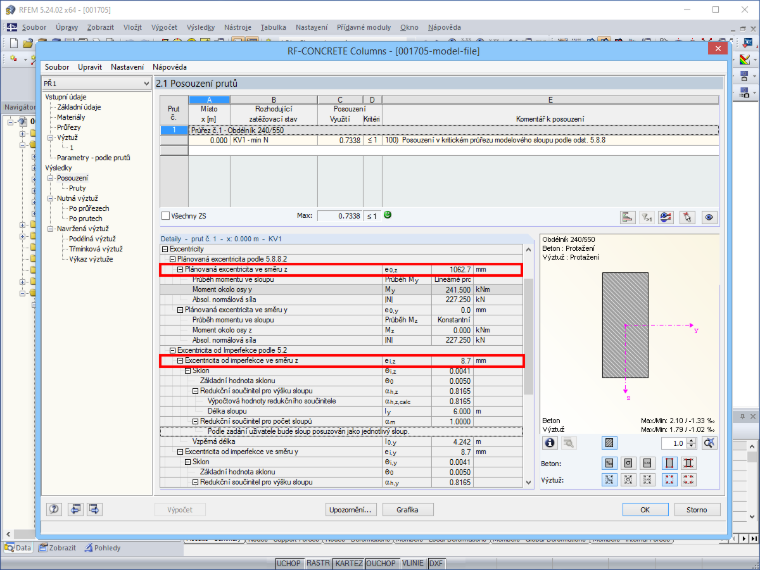Enable the Všechny ZS checkbox
The width and height of the screenshot is (760, 570).
click(166, 216)
